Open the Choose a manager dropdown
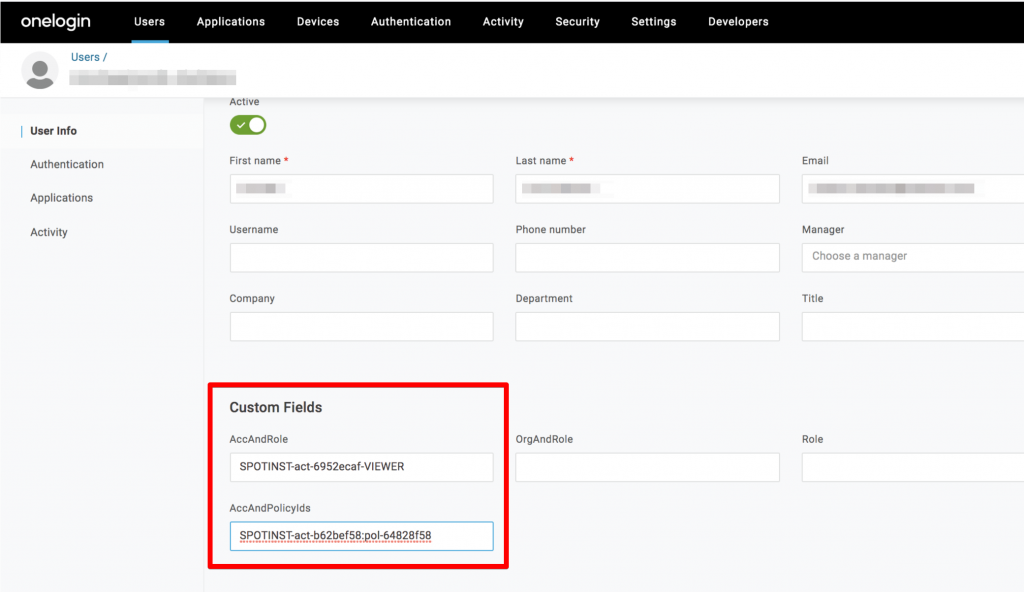This screenshot has width=1024, height=592. pos(911,257)
